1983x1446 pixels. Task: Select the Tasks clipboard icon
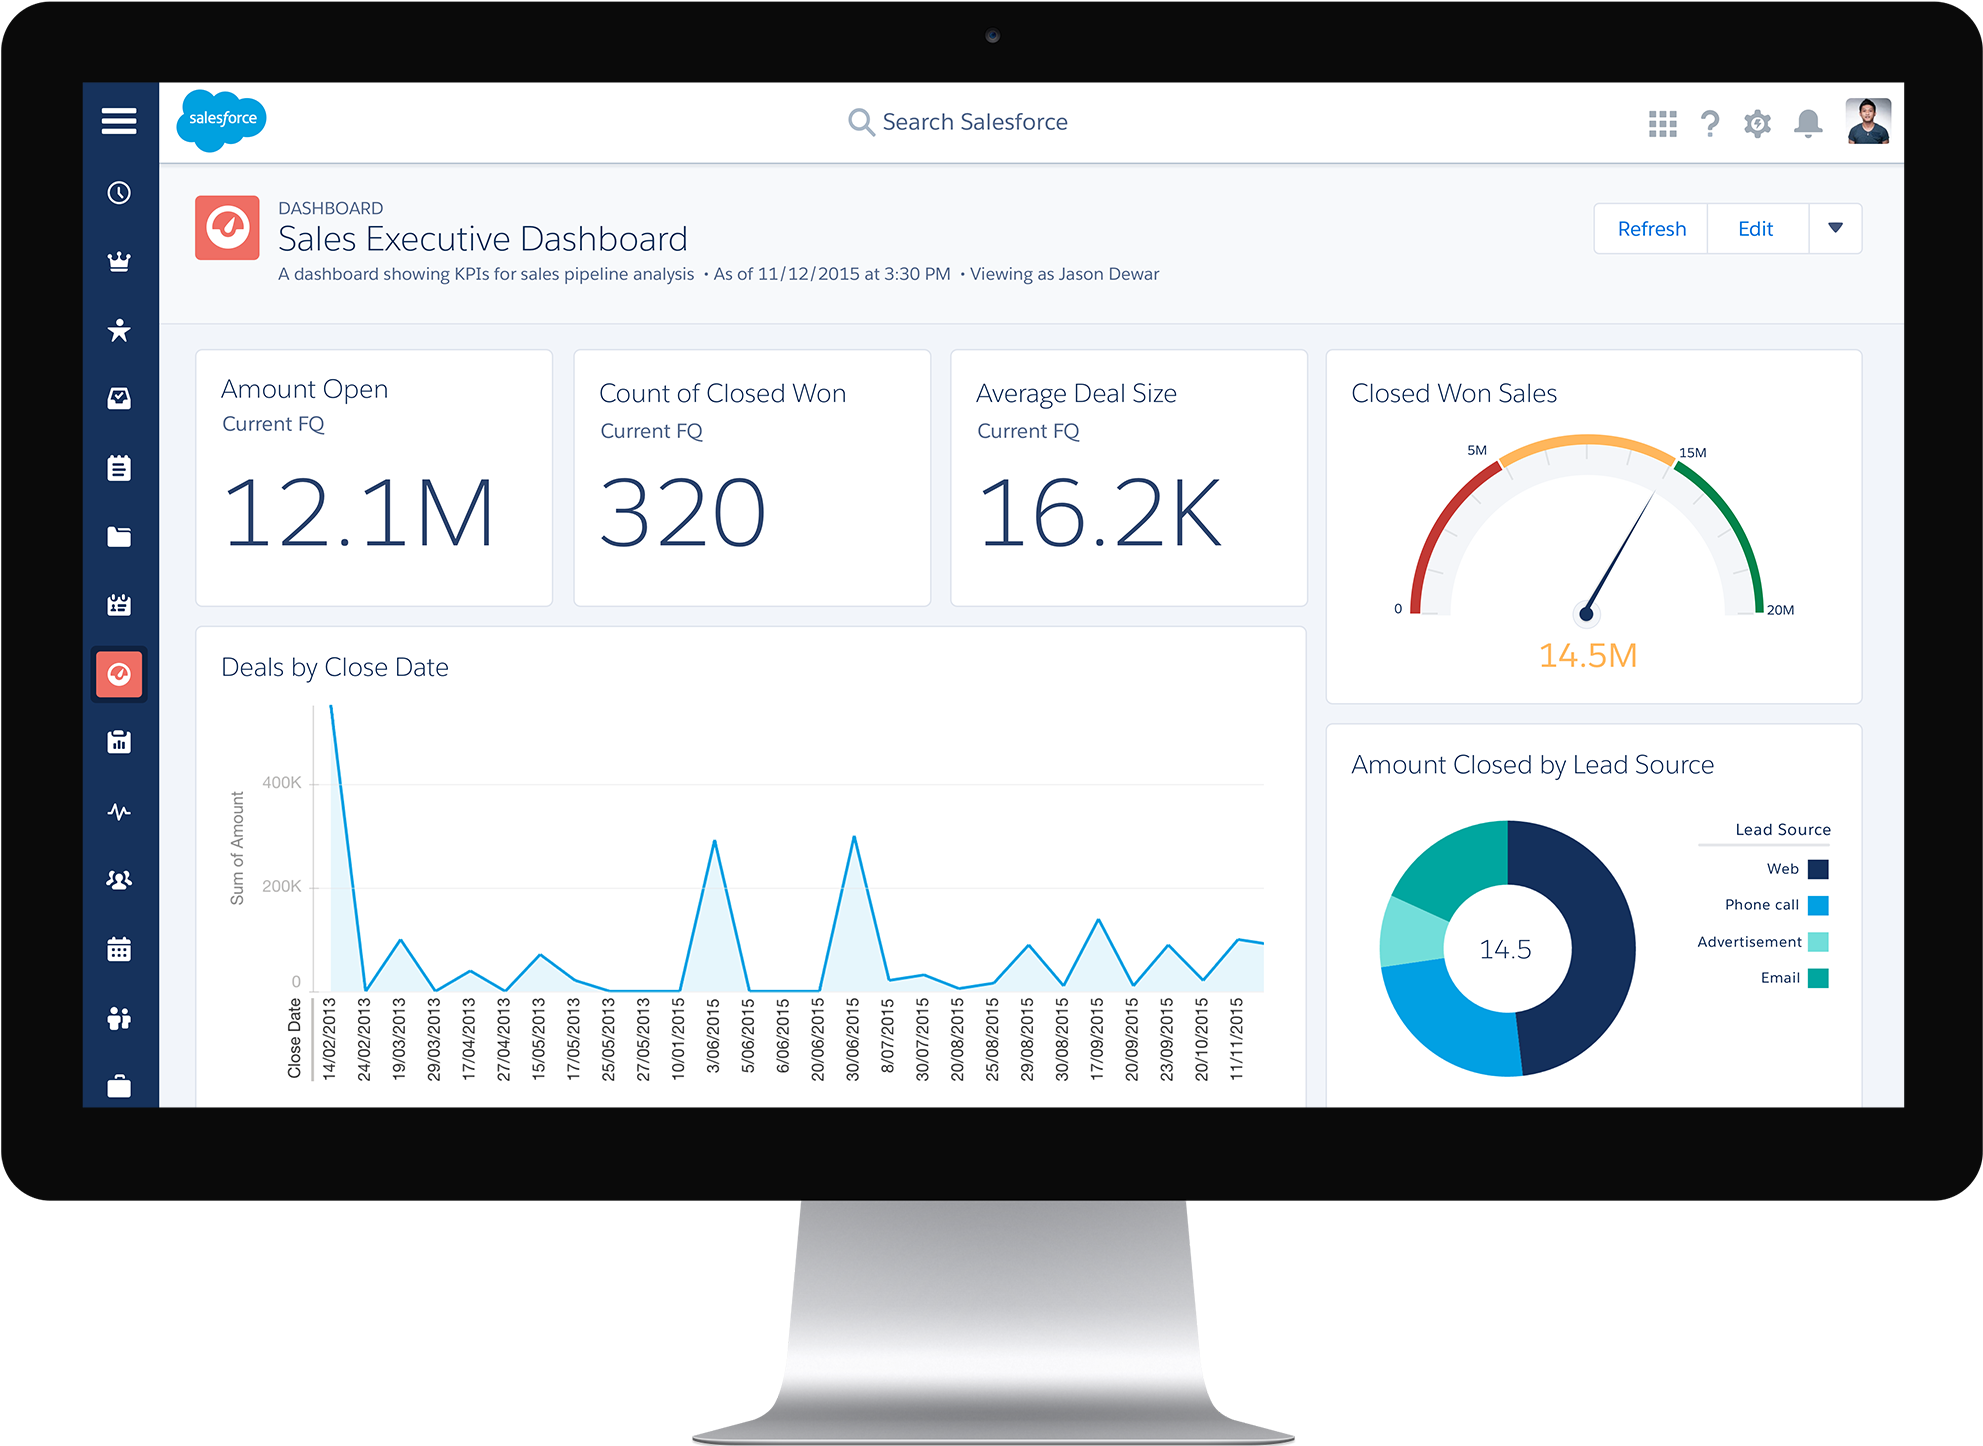click(x=119, y=467)
